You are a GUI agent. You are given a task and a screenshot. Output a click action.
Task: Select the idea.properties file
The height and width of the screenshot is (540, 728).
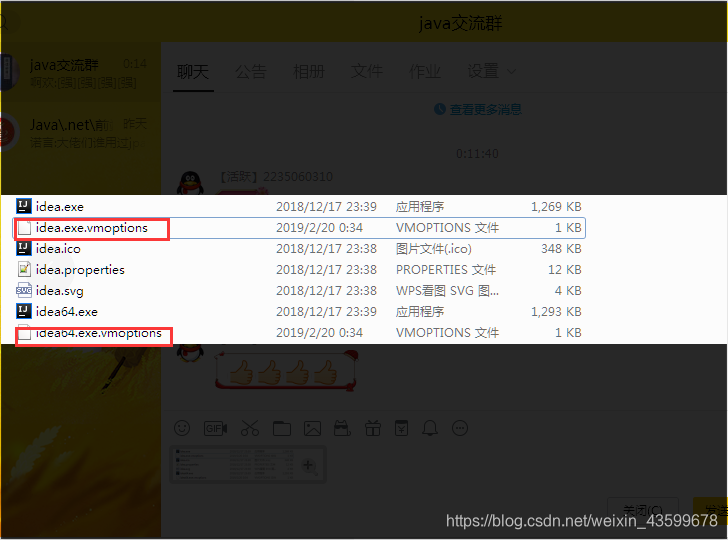299,269
